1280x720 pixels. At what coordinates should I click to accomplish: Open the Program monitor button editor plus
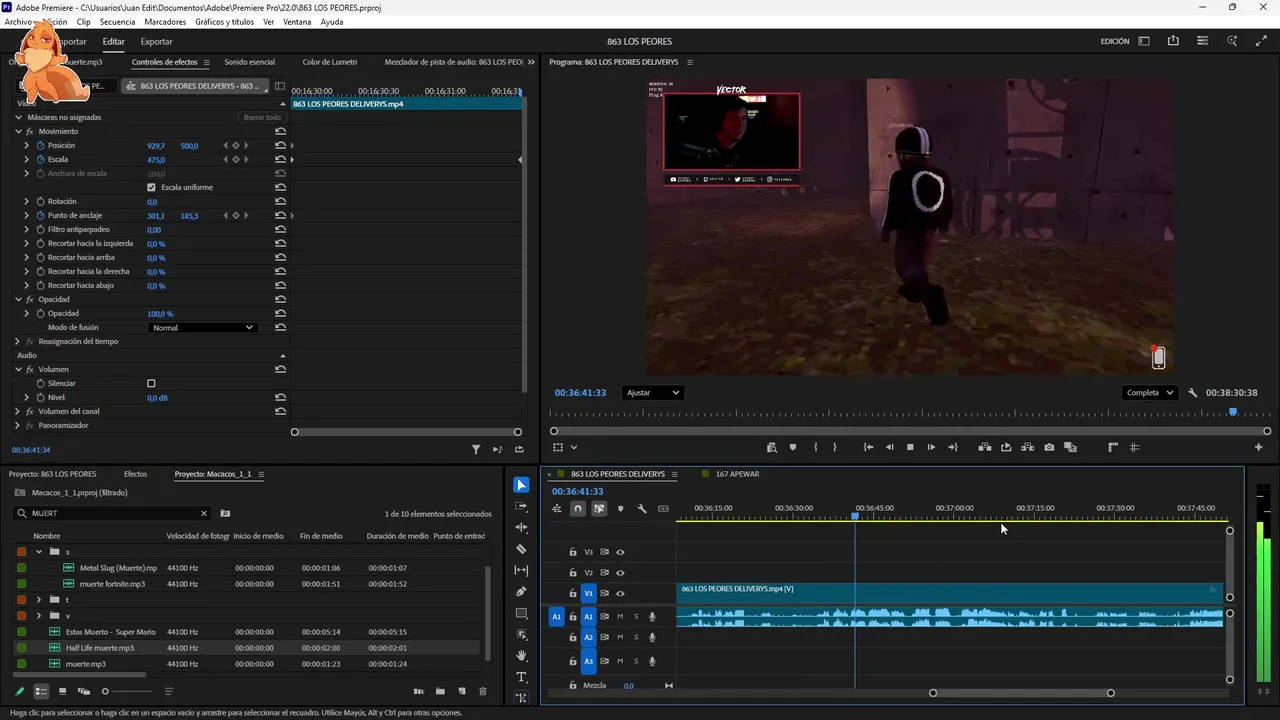(1259, 447)
